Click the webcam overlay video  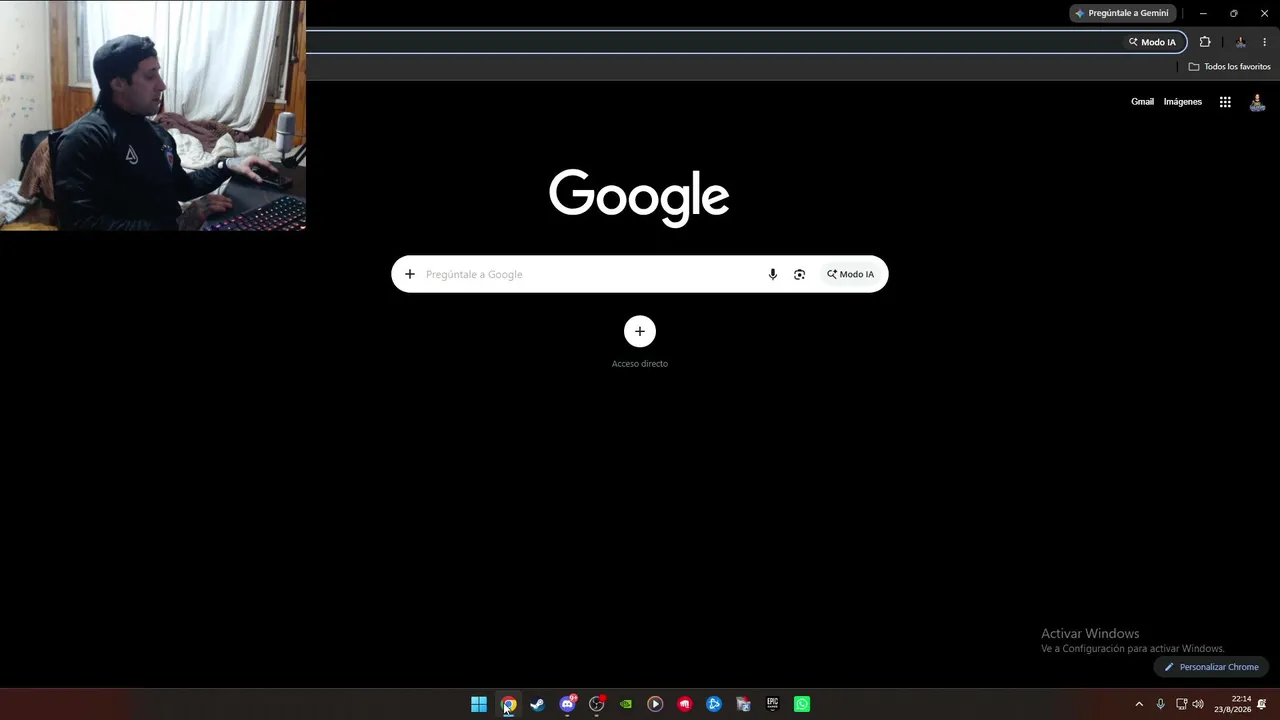pyautogui.click(x=153, y=115)
